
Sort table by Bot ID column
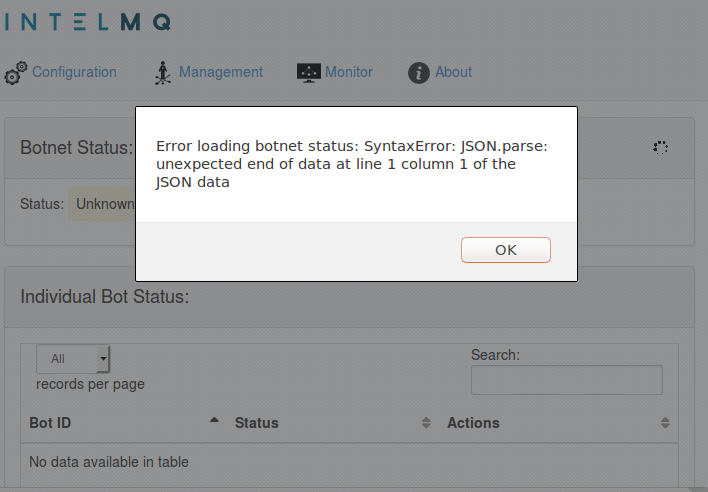[50, 423]
